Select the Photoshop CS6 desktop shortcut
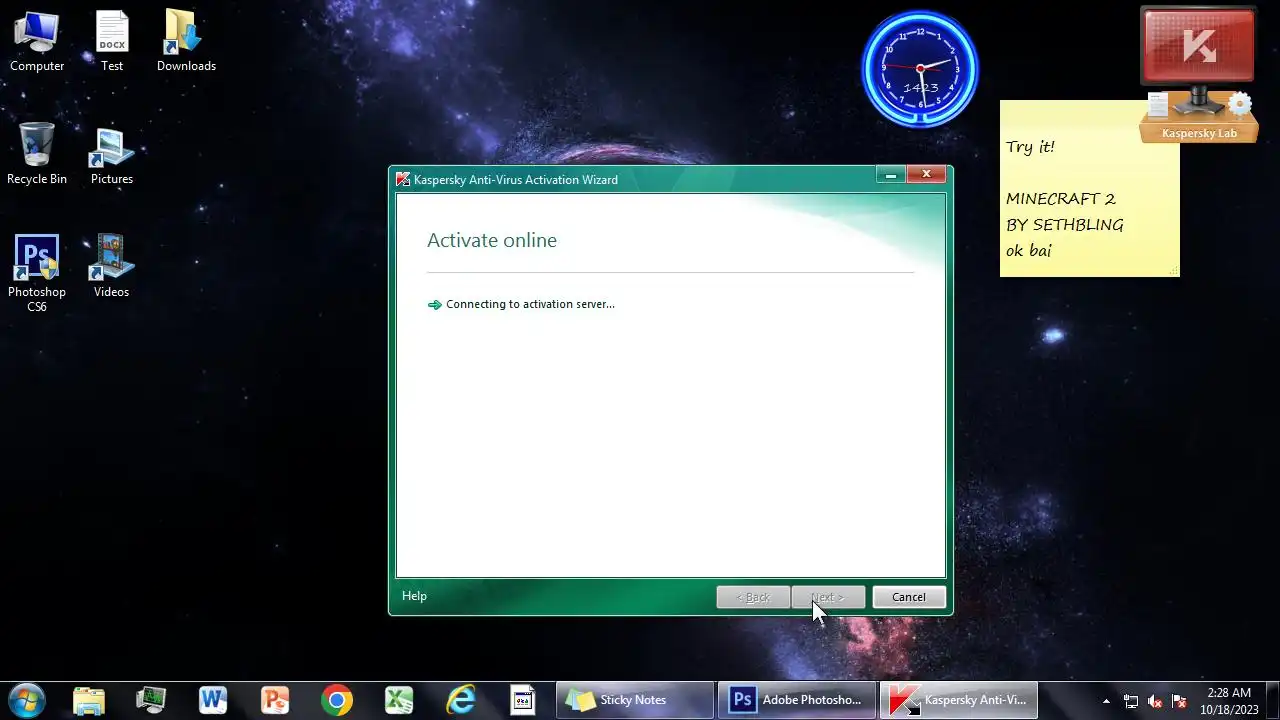Screen dimensions: 1280x720 coord(37,273)
